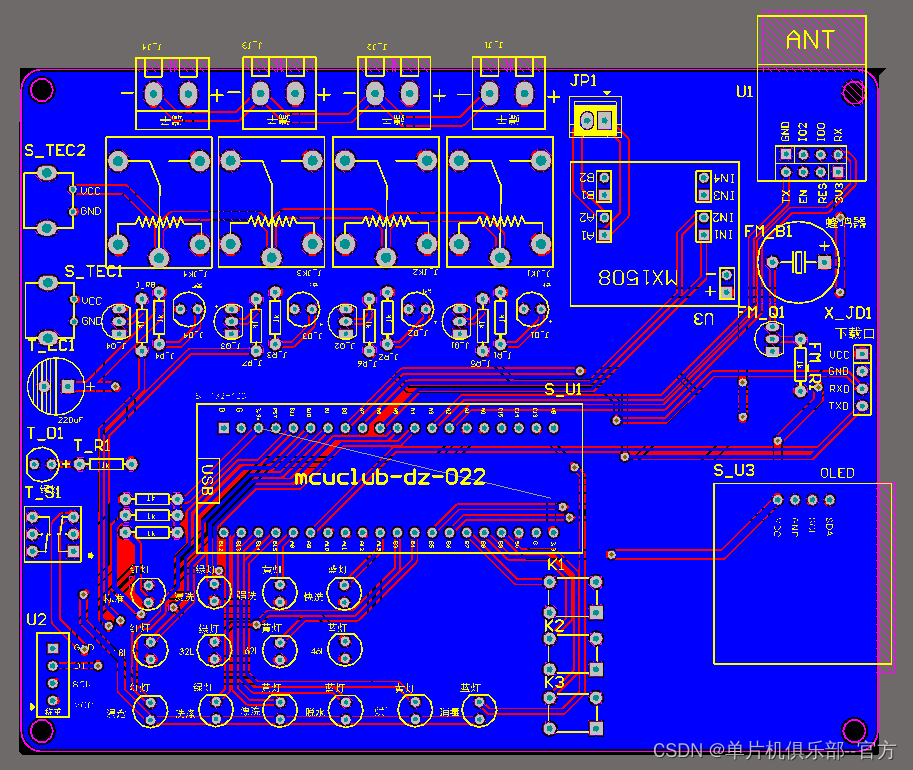Click the FM_Q1 transistor label

pos(761,313)
